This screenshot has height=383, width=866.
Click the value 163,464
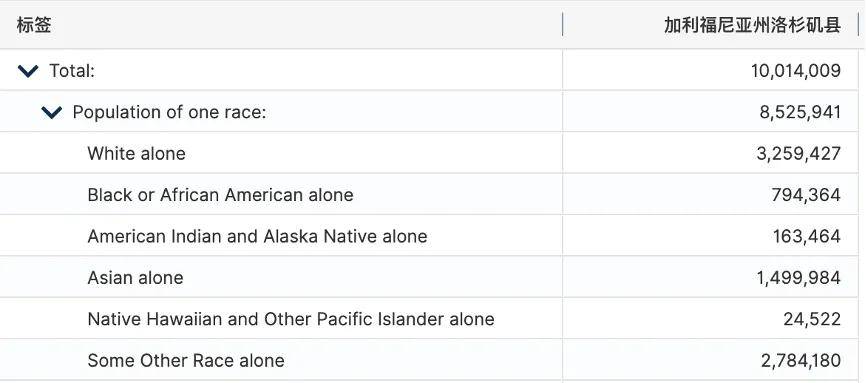pyautogui.click(x=807, y=237)
